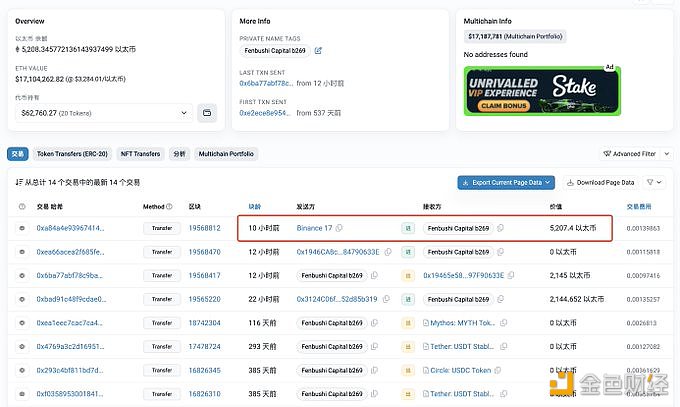Screen dimensions: 680x407
Task: Open block 18742304
Action: [204, 323]
